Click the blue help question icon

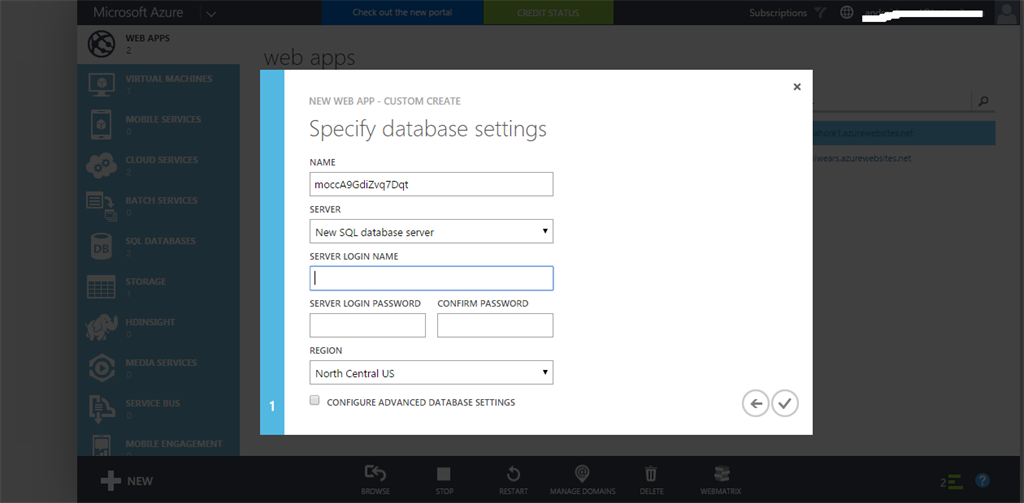[x=982, y=481]
